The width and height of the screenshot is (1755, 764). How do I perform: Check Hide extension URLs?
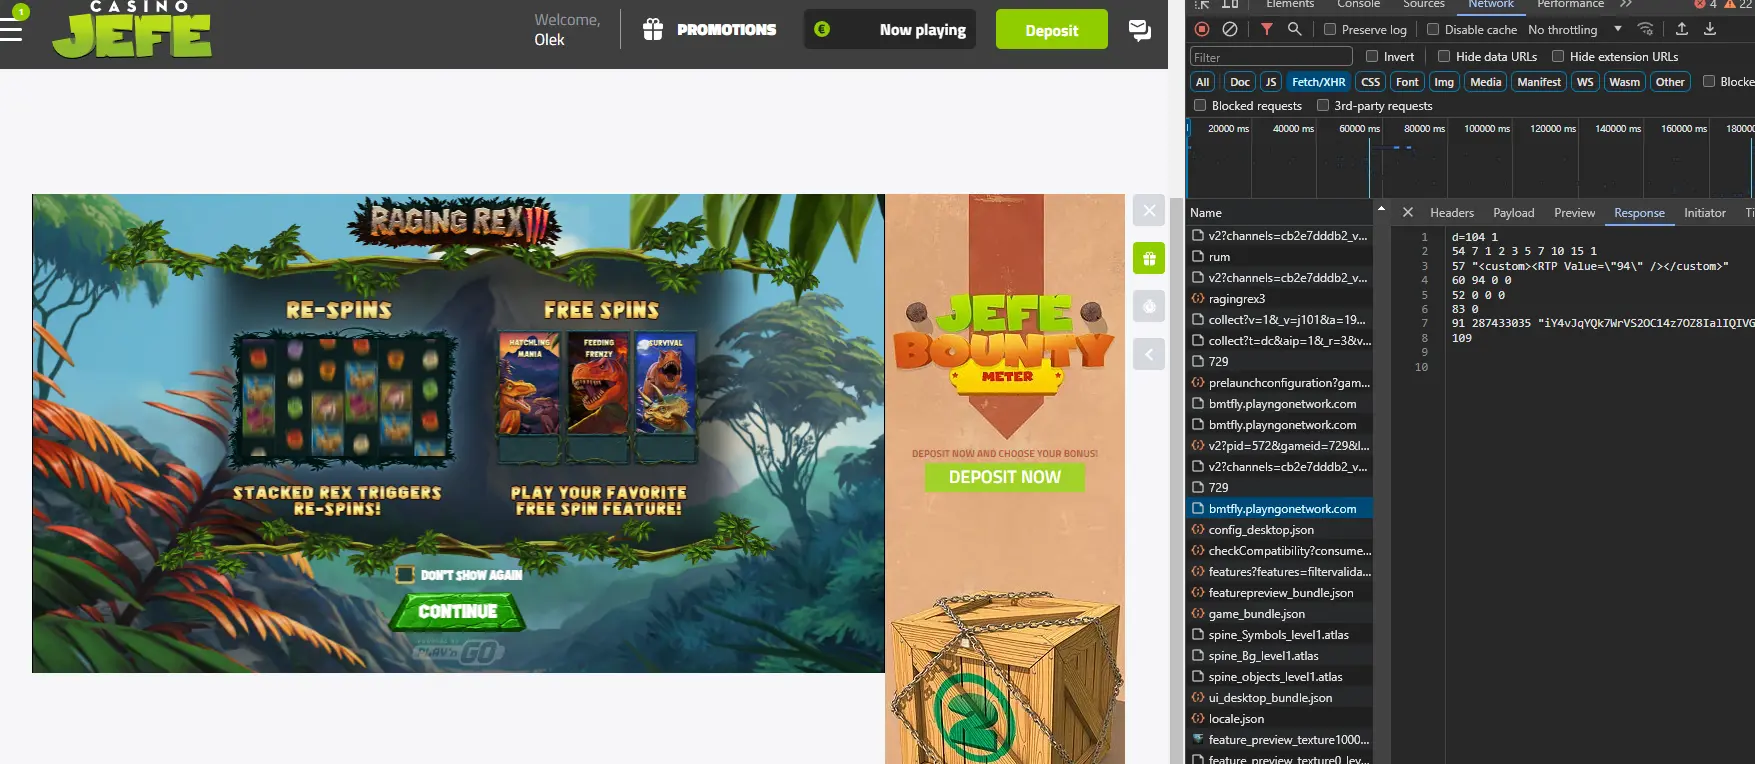pyautogui.click(x=1558, y=56)
